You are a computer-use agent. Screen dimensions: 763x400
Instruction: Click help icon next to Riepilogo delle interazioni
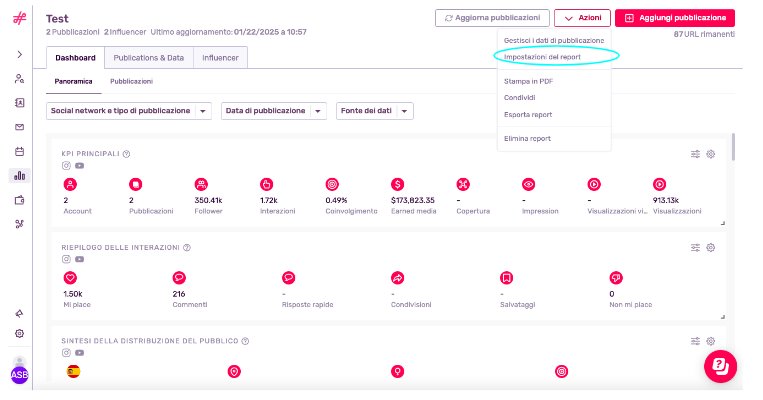(x=187, y=247)
